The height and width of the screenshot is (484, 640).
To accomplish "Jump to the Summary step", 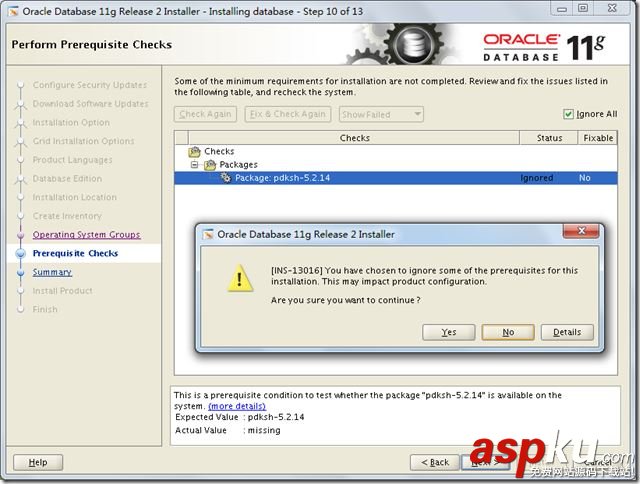I will coord(52,272).
